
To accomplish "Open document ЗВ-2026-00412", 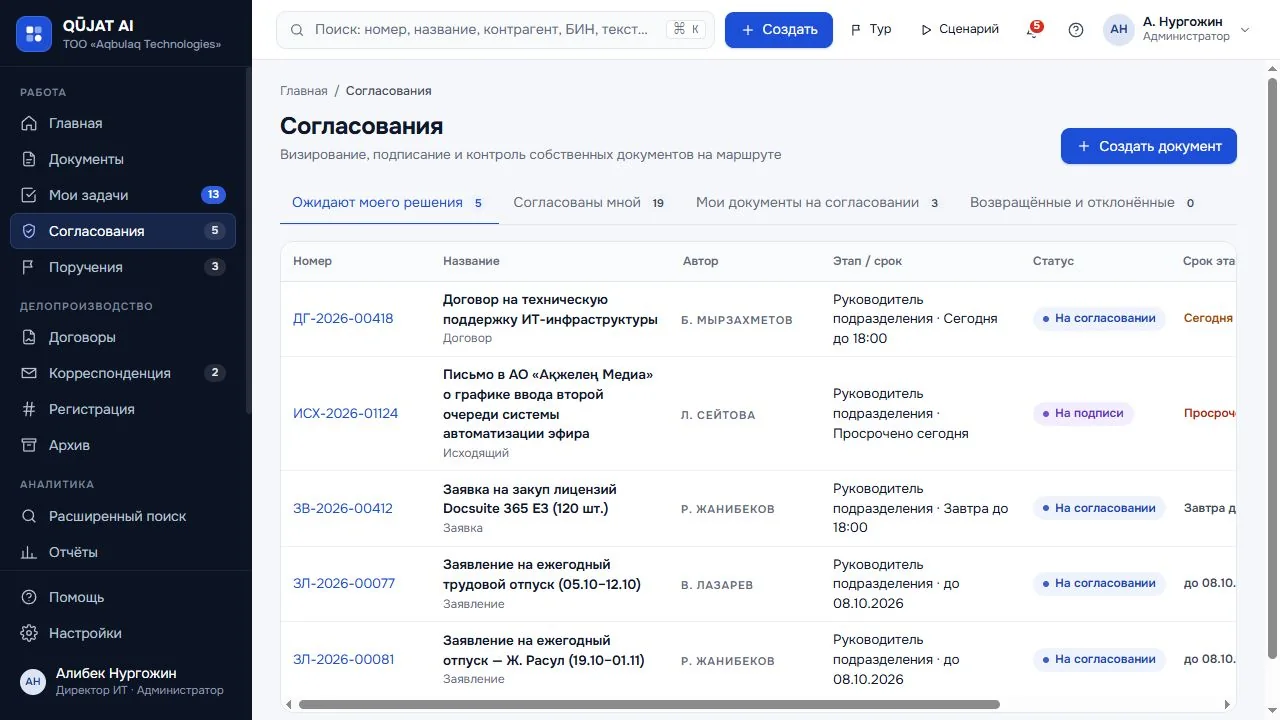I will [x=343, y=508].
